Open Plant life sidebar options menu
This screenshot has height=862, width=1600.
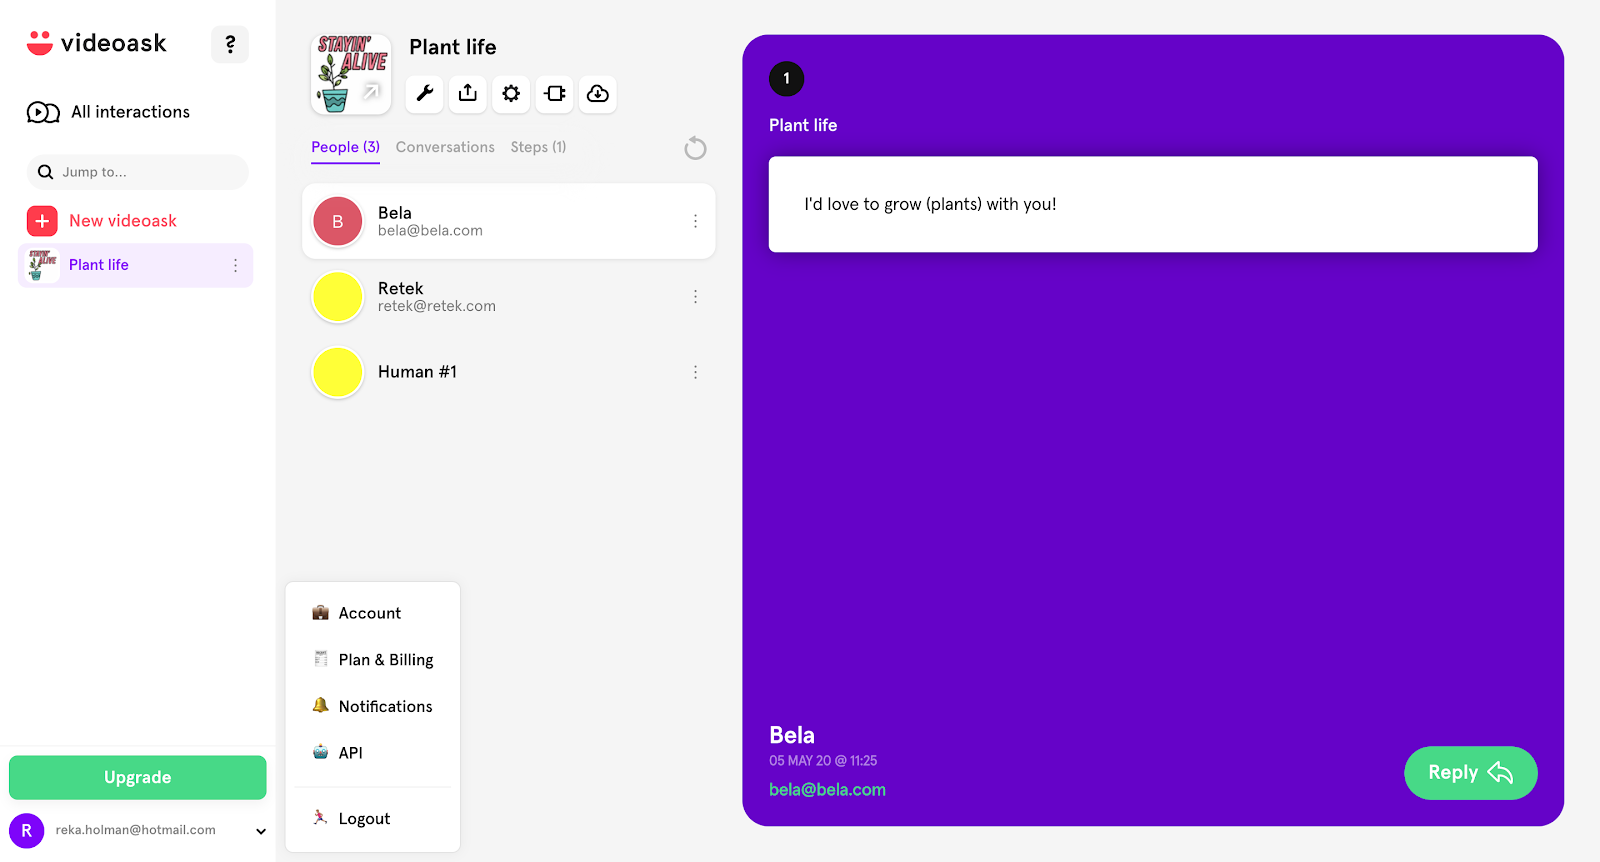pyautogui.click(x=236, y=265)
